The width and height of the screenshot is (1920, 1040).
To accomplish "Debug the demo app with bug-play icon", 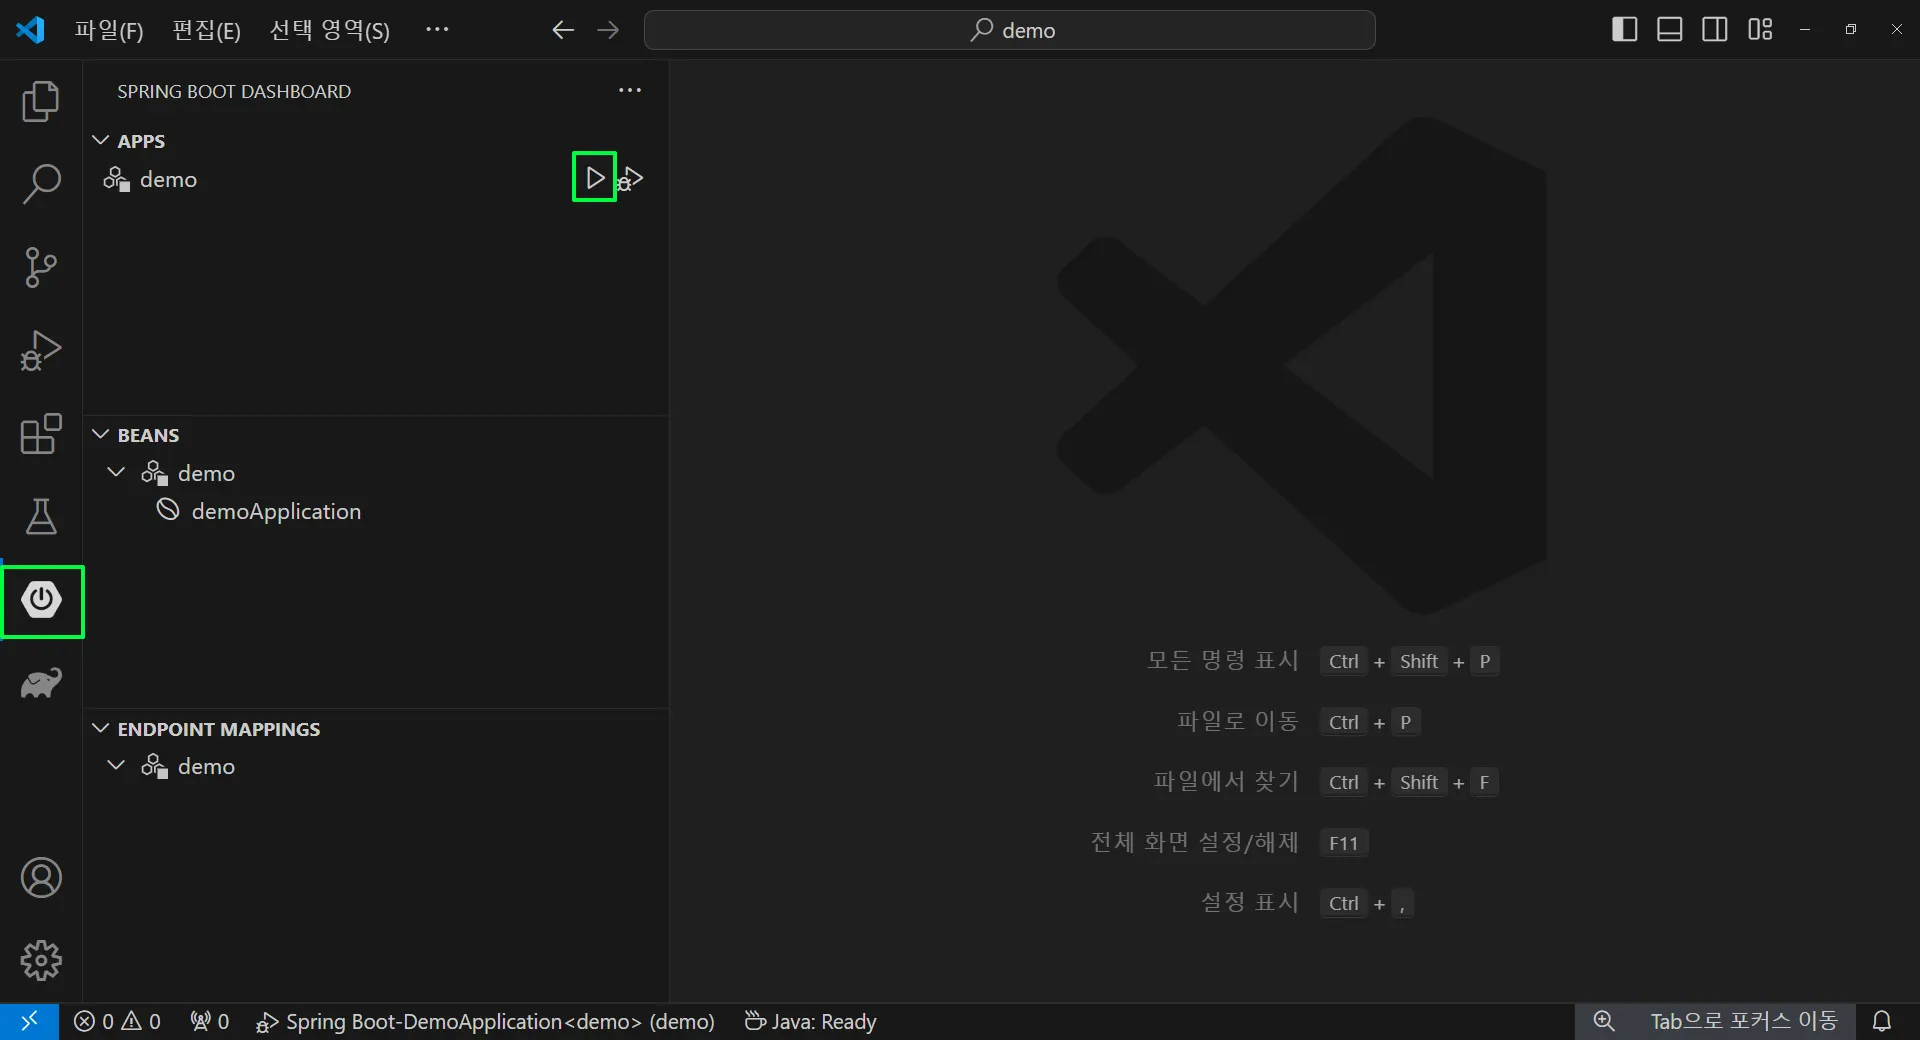I will [631, 179].
